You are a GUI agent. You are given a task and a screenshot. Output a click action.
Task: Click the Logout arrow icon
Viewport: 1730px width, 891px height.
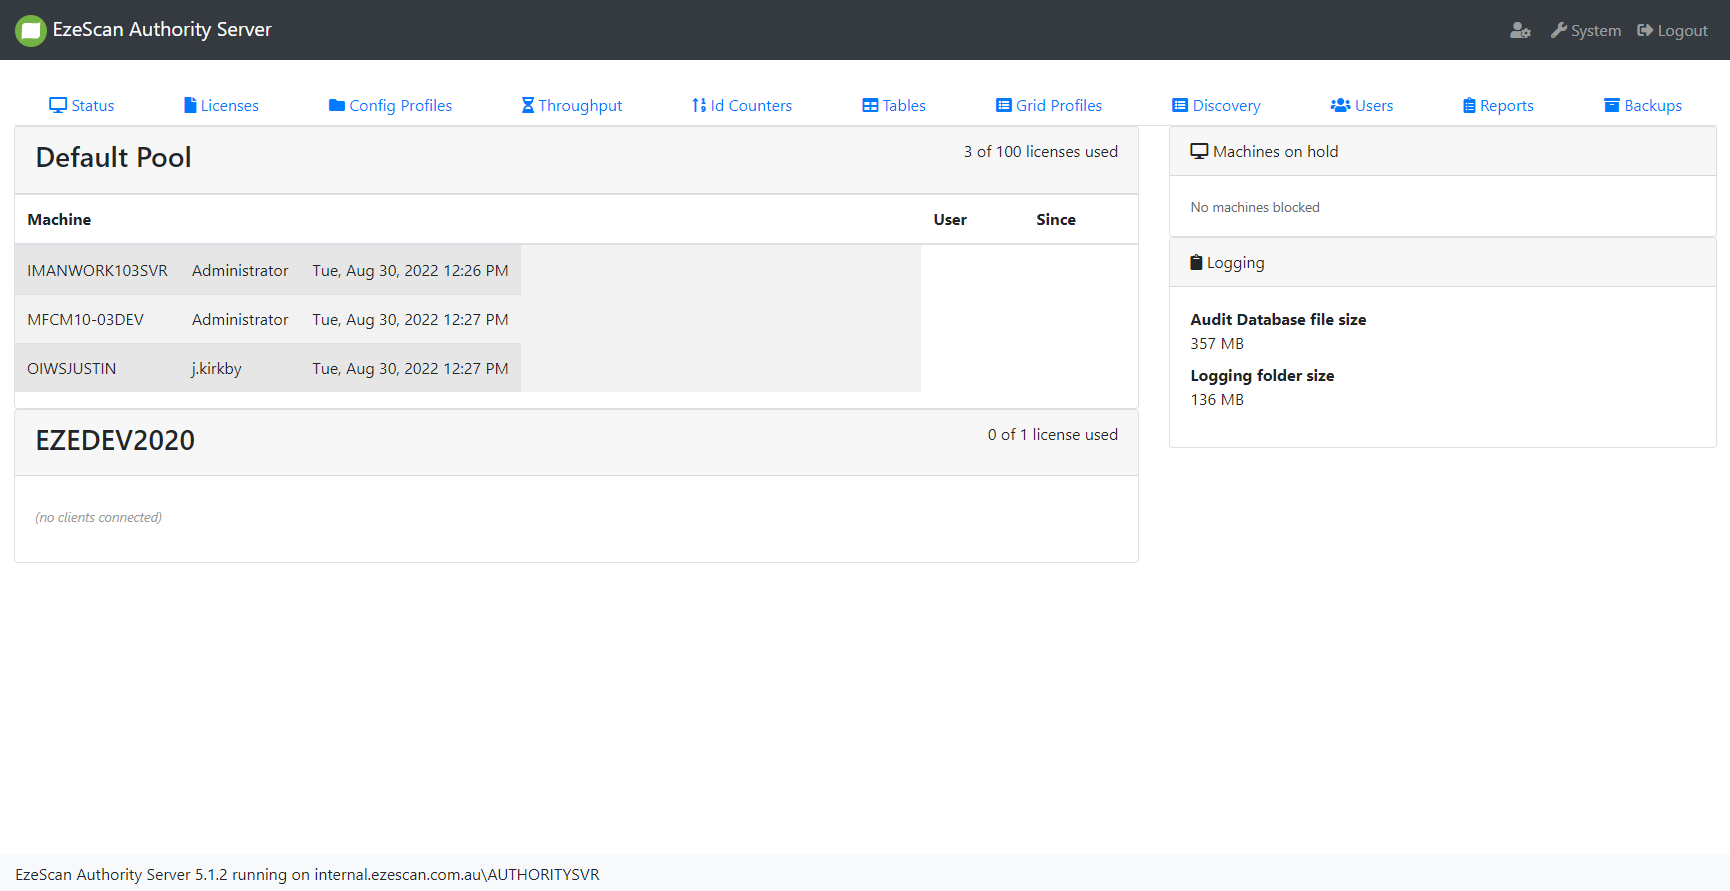click(x=1645, y=31)
